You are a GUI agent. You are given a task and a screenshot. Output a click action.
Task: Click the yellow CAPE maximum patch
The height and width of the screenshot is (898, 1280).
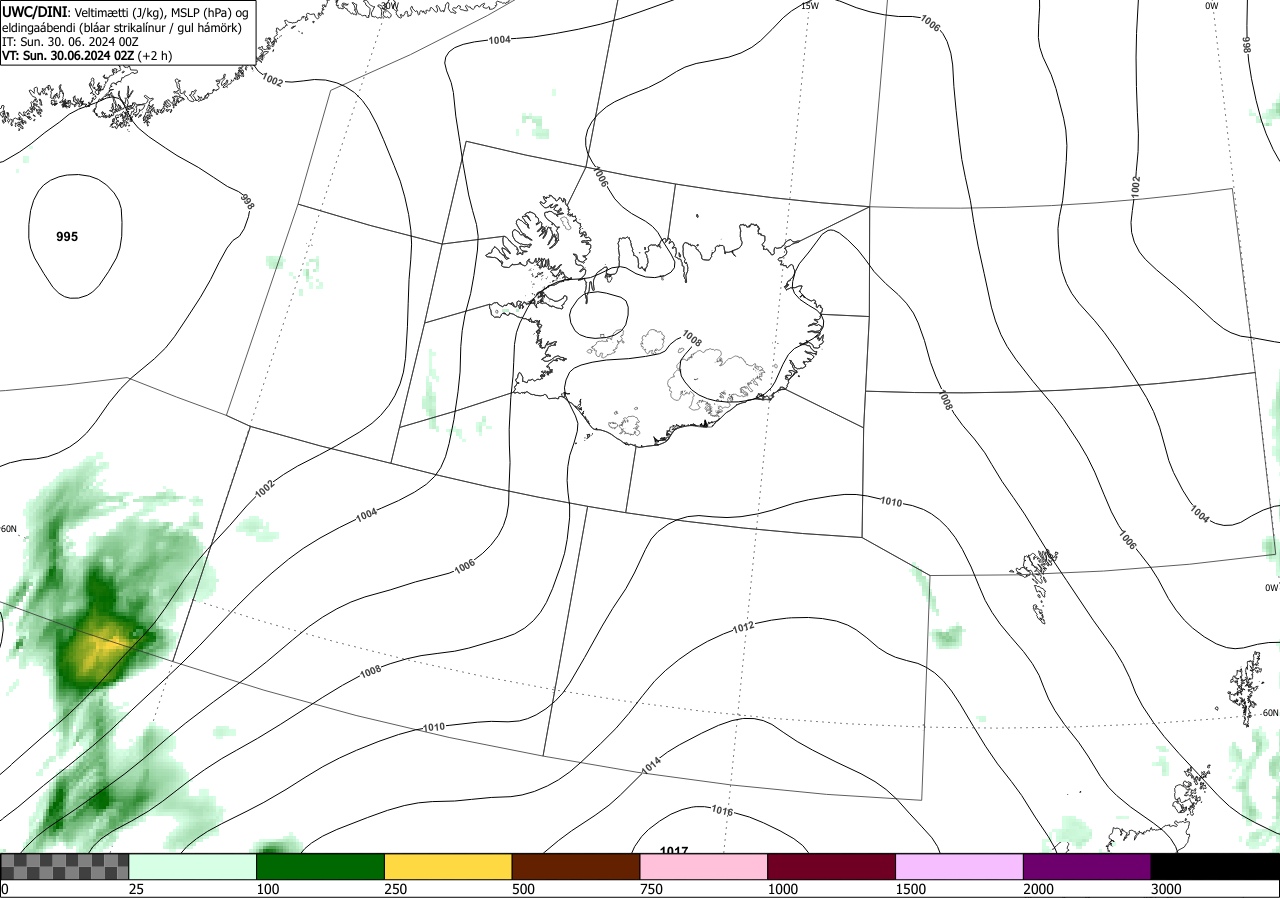coord(100,648)
